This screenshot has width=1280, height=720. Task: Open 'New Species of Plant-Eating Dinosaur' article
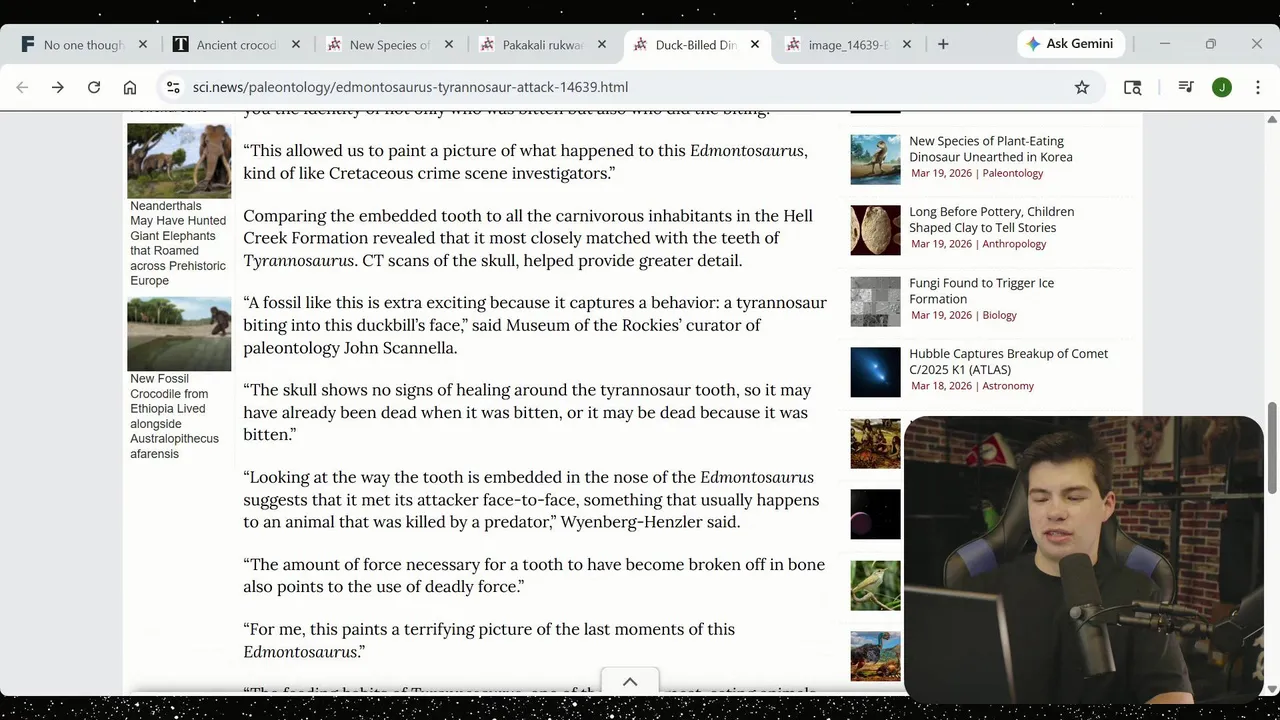pyautogui.click(x=990, y=149)
